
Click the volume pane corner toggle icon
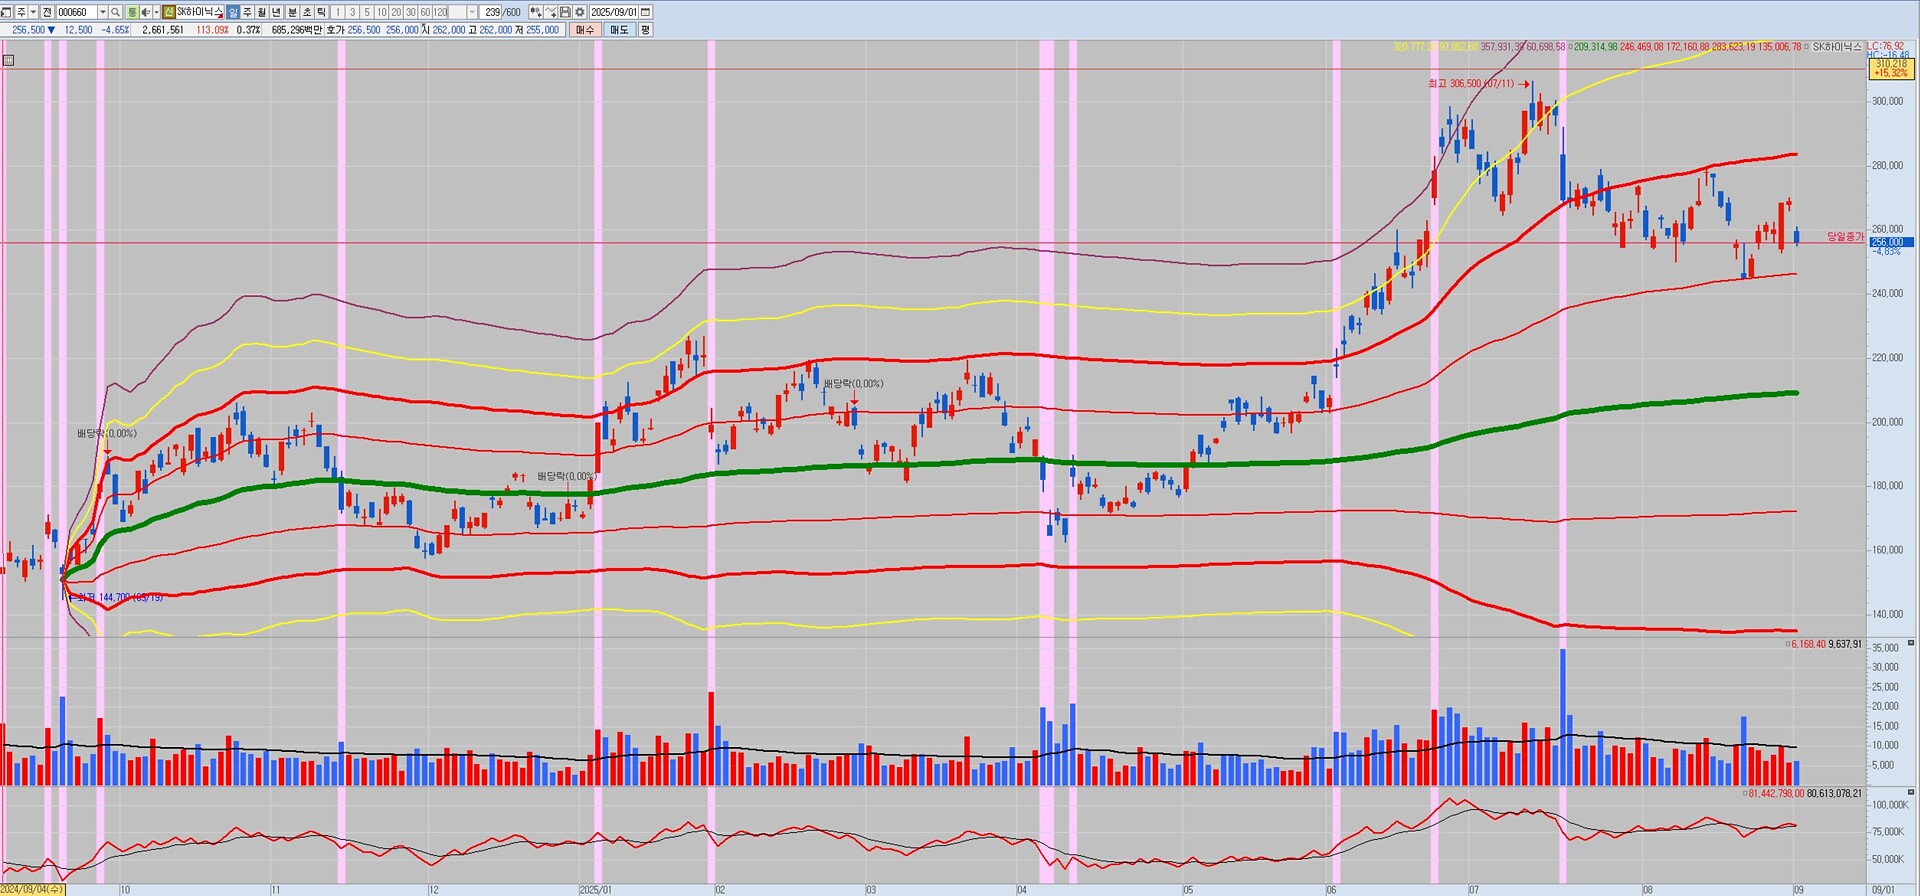point(1912,643)
